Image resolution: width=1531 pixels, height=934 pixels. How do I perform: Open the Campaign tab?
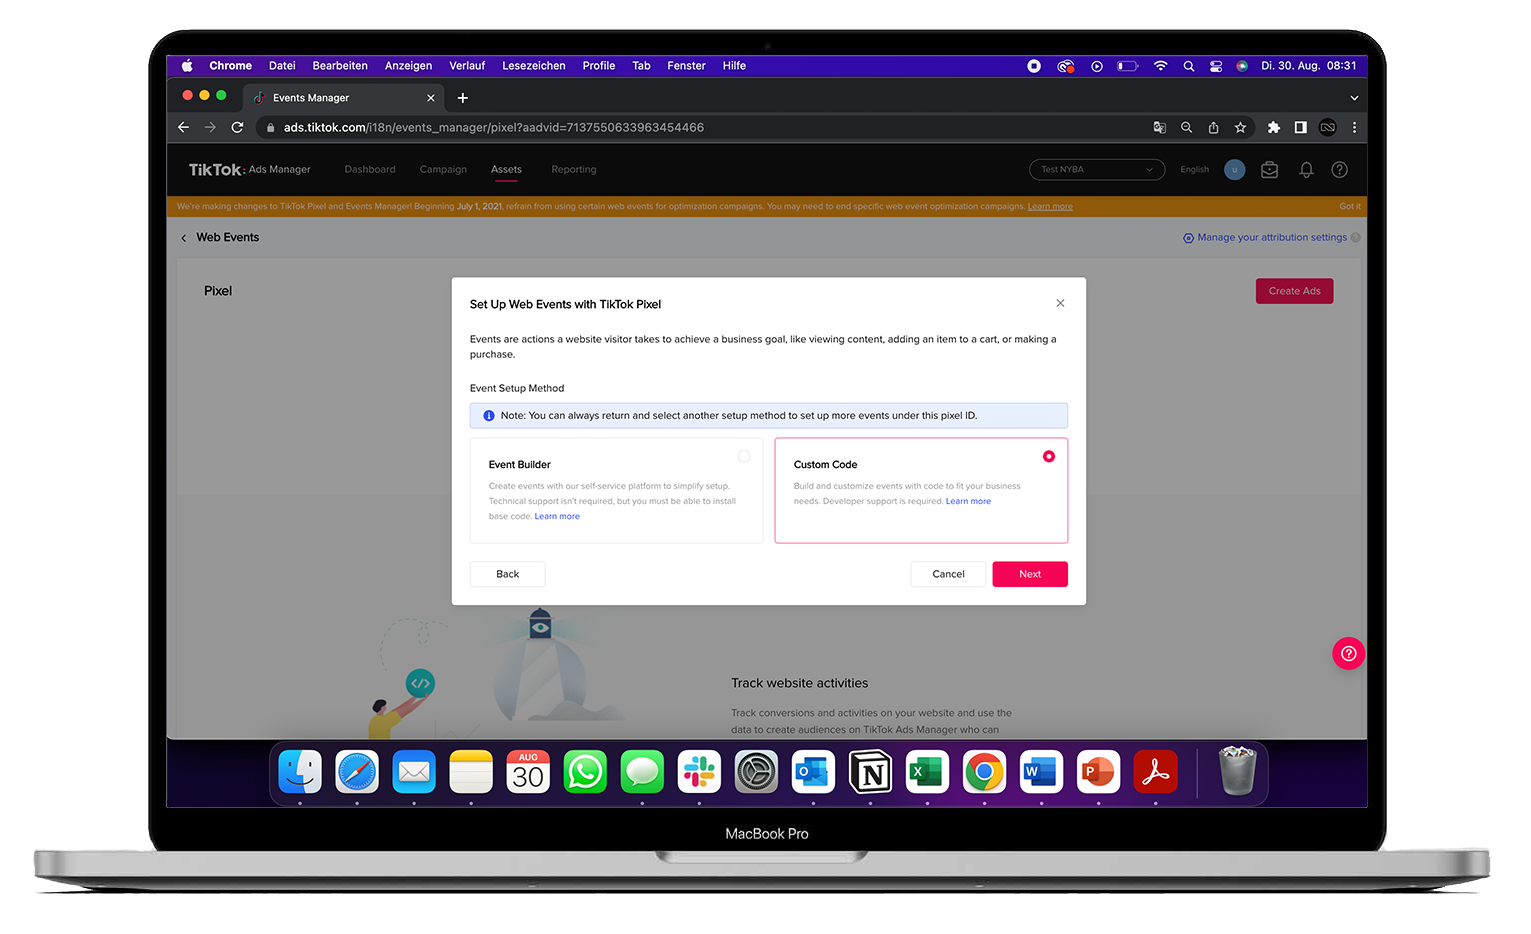443,169
